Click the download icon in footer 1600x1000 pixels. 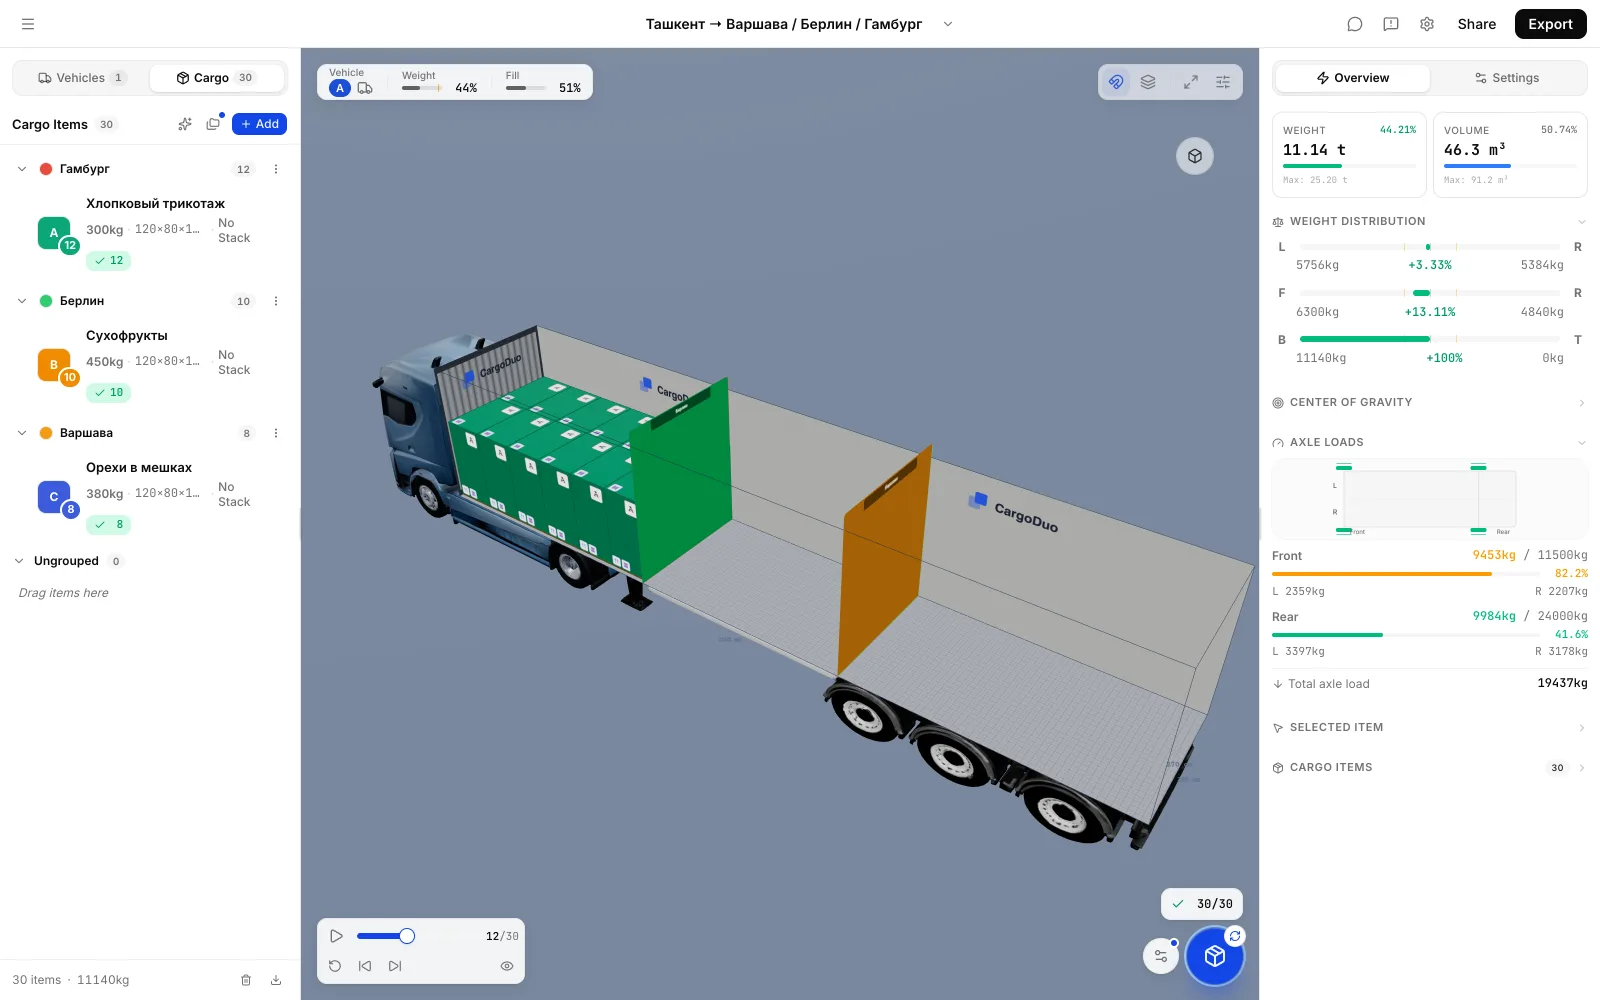click(276, 980)
